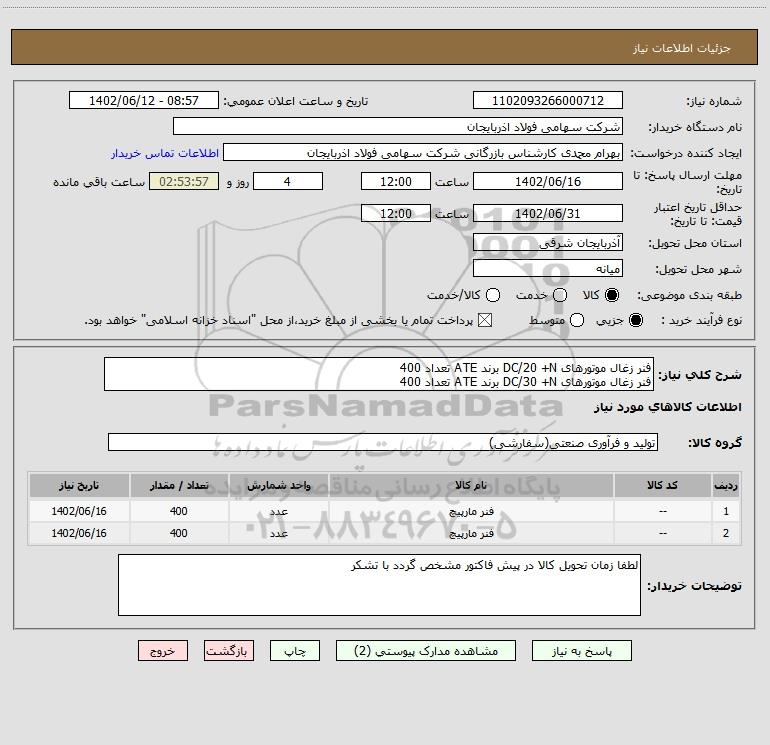The image size is (770, 745).
Task: Click the announcement date field 1402/06/12 - 08:57
Action: pyautogui.click(x=144, y=100)
